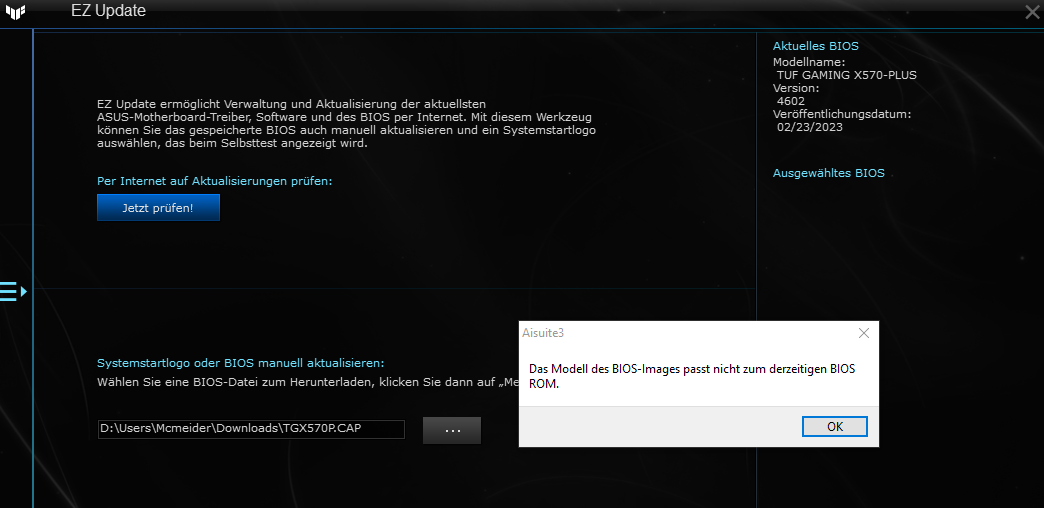Click the BIOS-Images error message text
This screenshot has width=1044, height=508.
pos(692,376)
